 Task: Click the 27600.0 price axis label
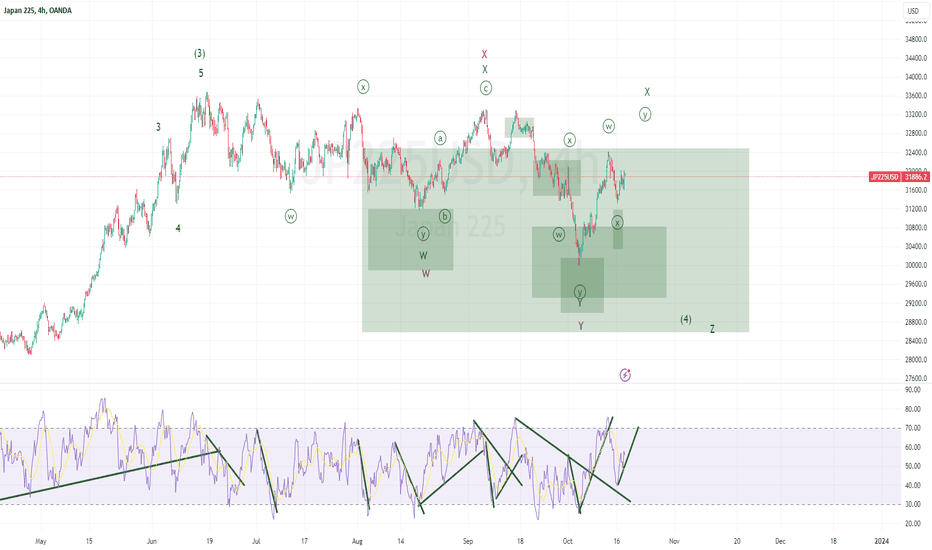coord(916,378)
